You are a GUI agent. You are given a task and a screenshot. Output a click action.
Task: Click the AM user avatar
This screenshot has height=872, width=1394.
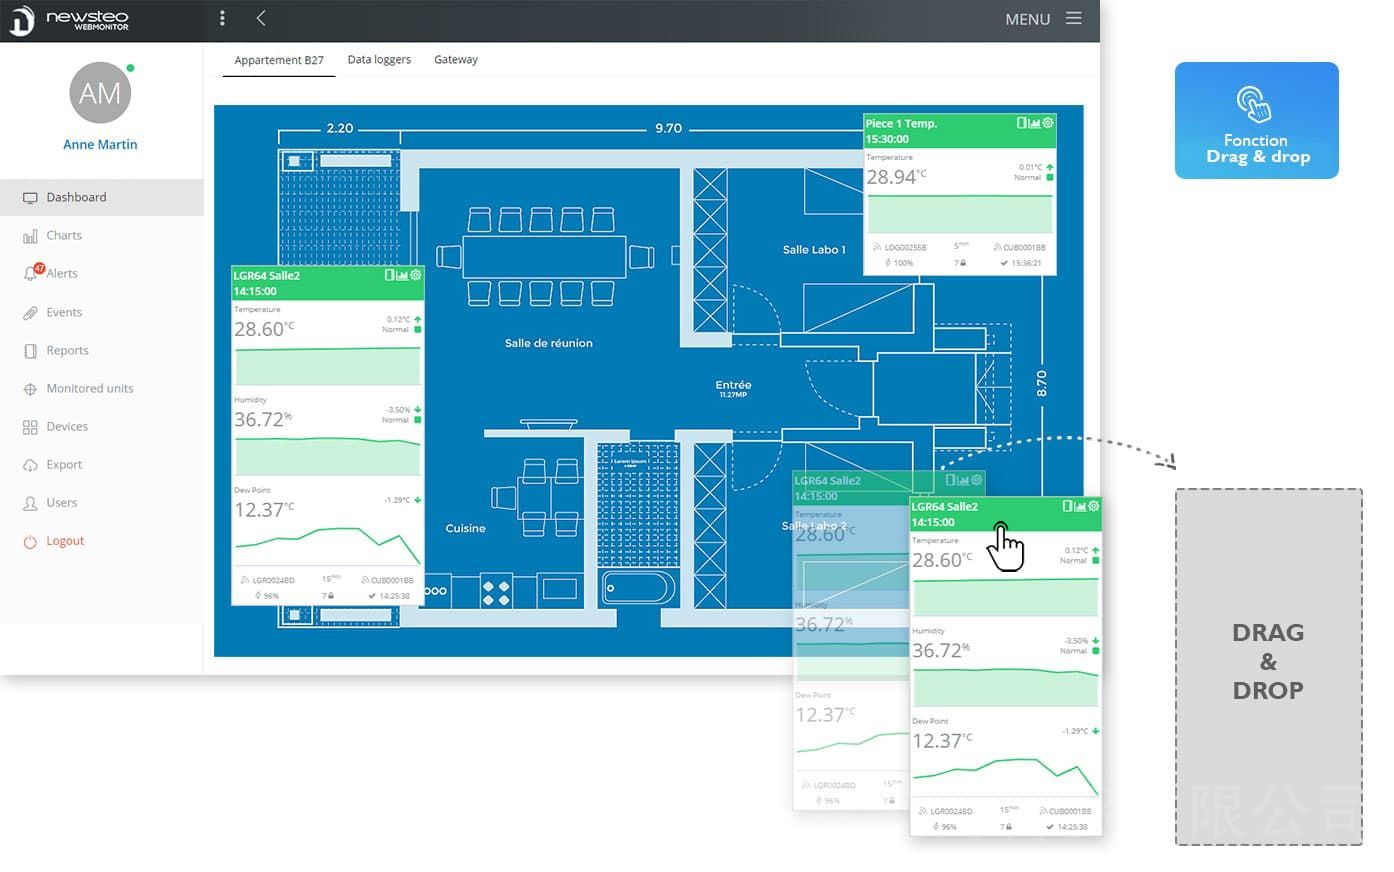[x=100, y=93]
